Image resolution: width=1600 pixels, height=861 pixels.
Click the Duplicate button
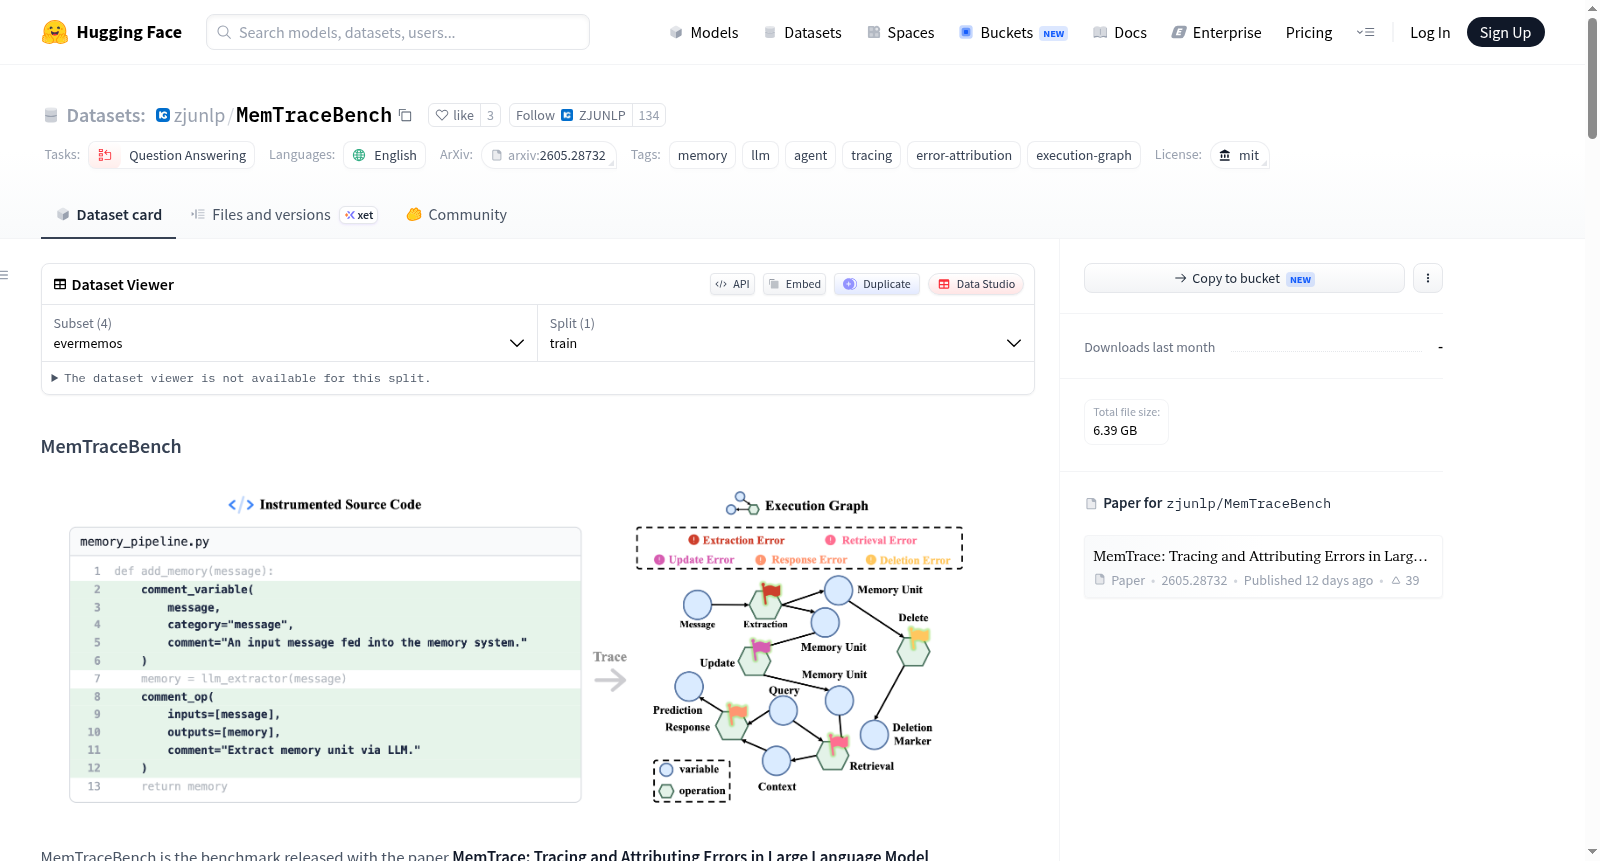click(877, 284)
